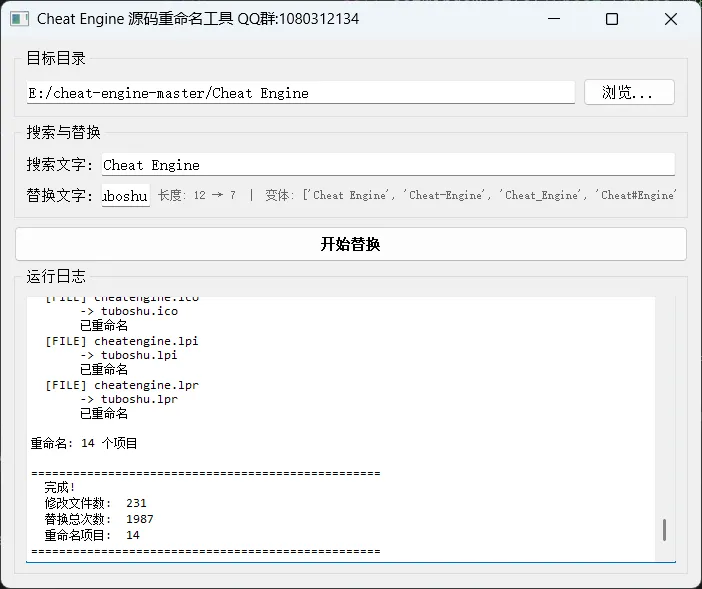Click the 替换文字 label

pos(60,196)
